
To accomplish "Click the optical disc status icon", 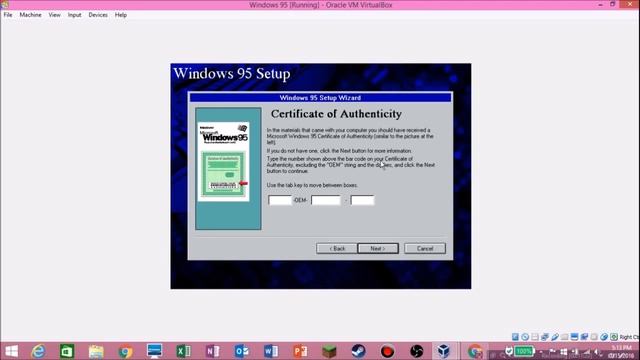I will 525,337.
